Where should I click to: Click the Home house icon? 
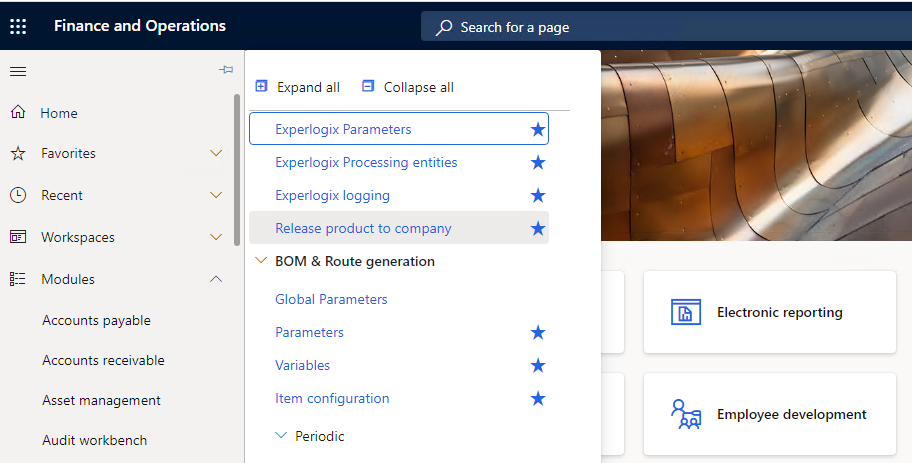pos(18,112)
